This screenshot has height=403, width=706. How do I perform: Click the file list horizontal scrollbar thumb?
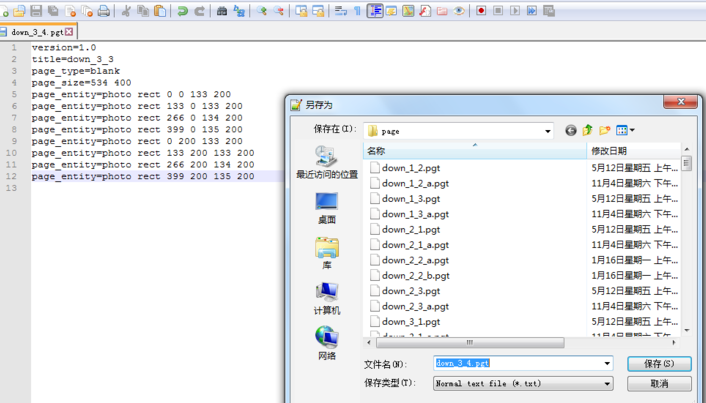coord(470,343)
